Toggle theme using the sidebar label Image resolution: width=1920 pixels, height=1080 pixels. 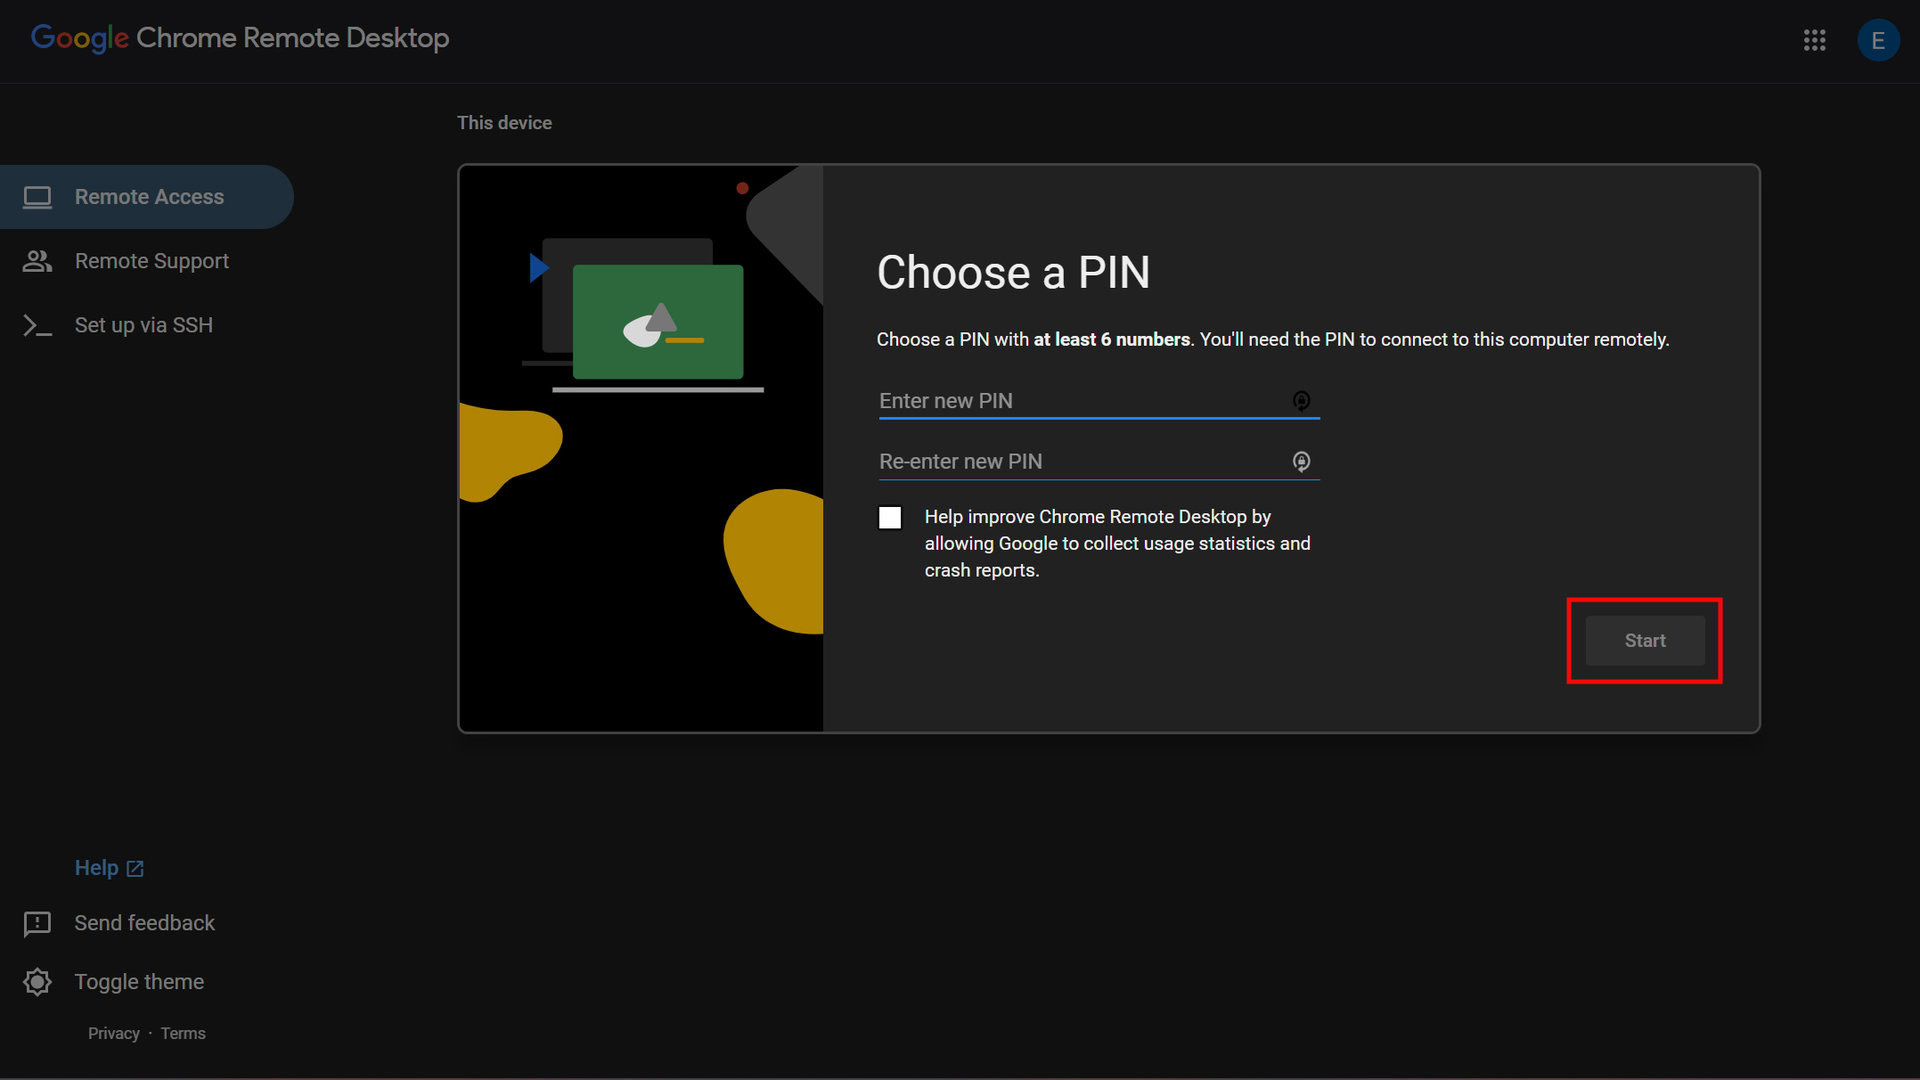point(139,982)
